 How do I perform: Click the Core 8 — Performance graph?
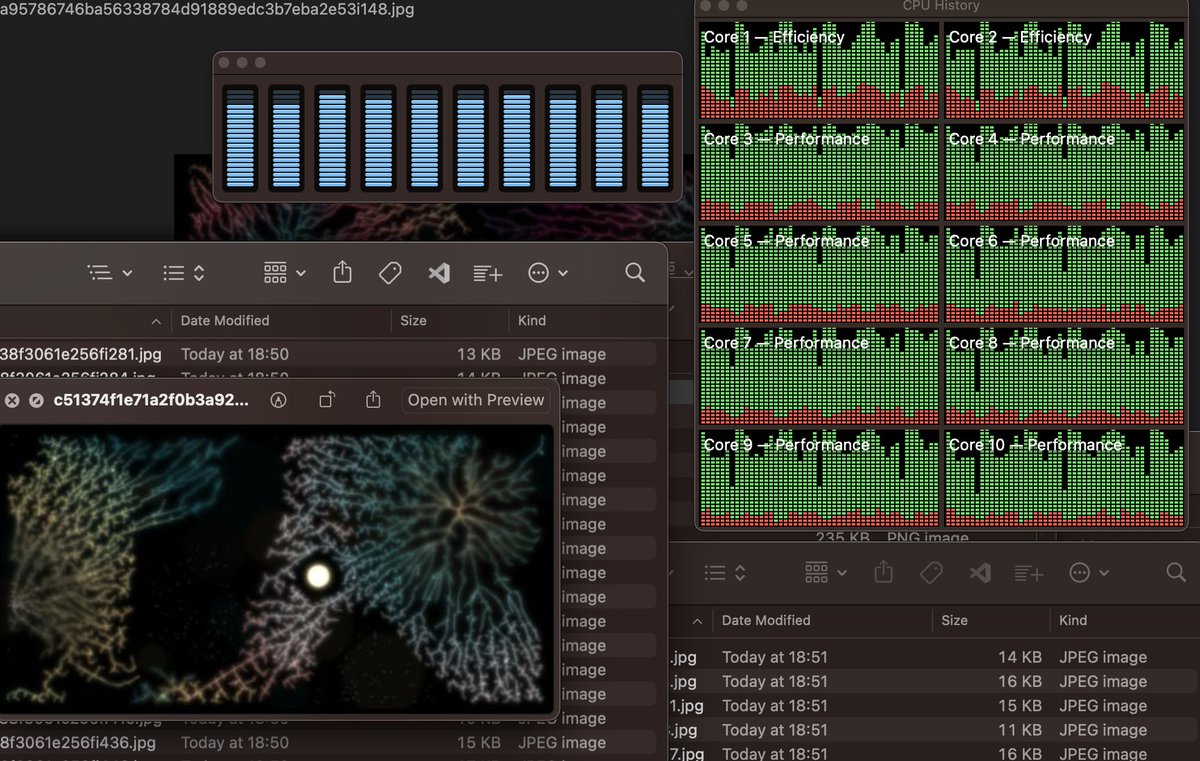coord(1065,376)
